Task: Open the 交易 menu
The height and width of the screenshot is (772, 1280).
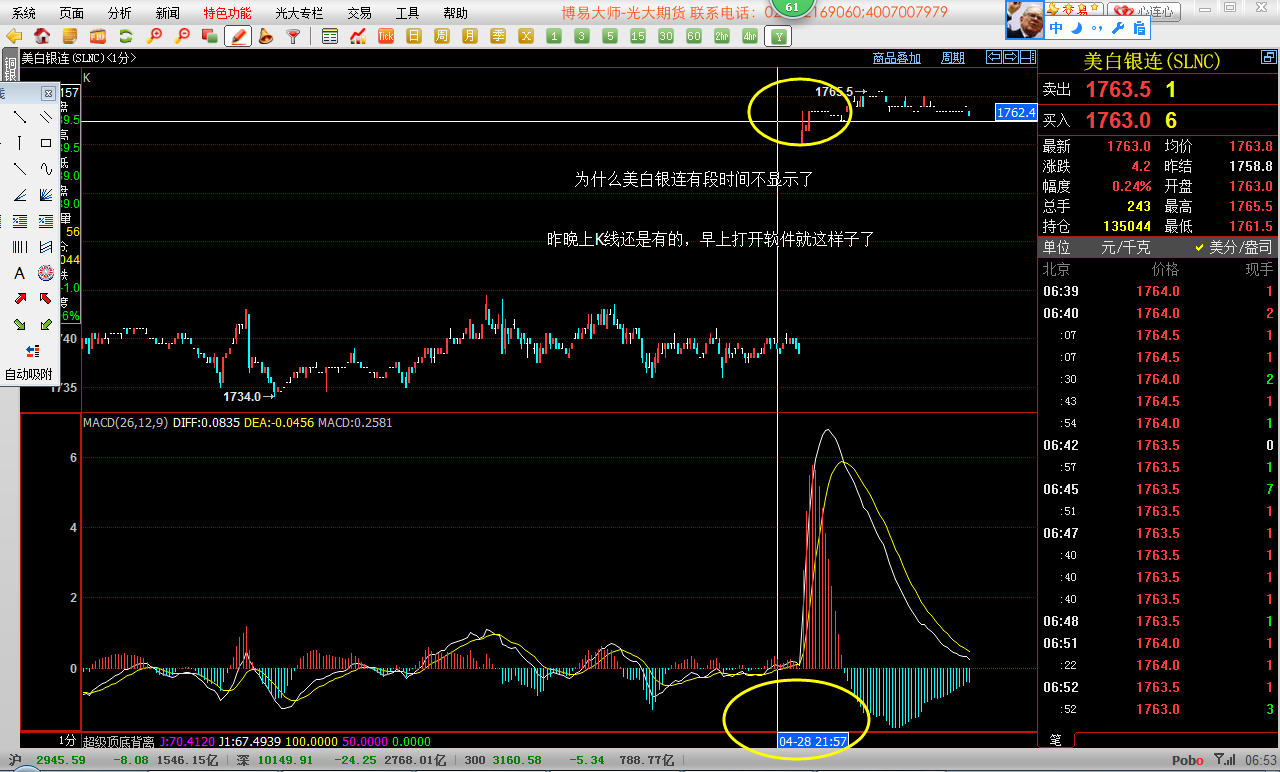Action: click(x=359, y=13)
